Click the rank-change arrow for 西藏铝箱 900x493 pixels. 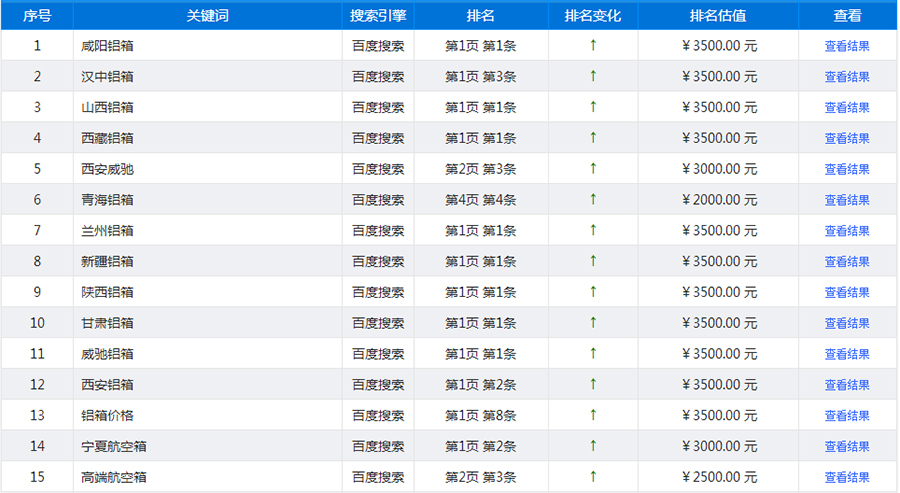point(593,137)
